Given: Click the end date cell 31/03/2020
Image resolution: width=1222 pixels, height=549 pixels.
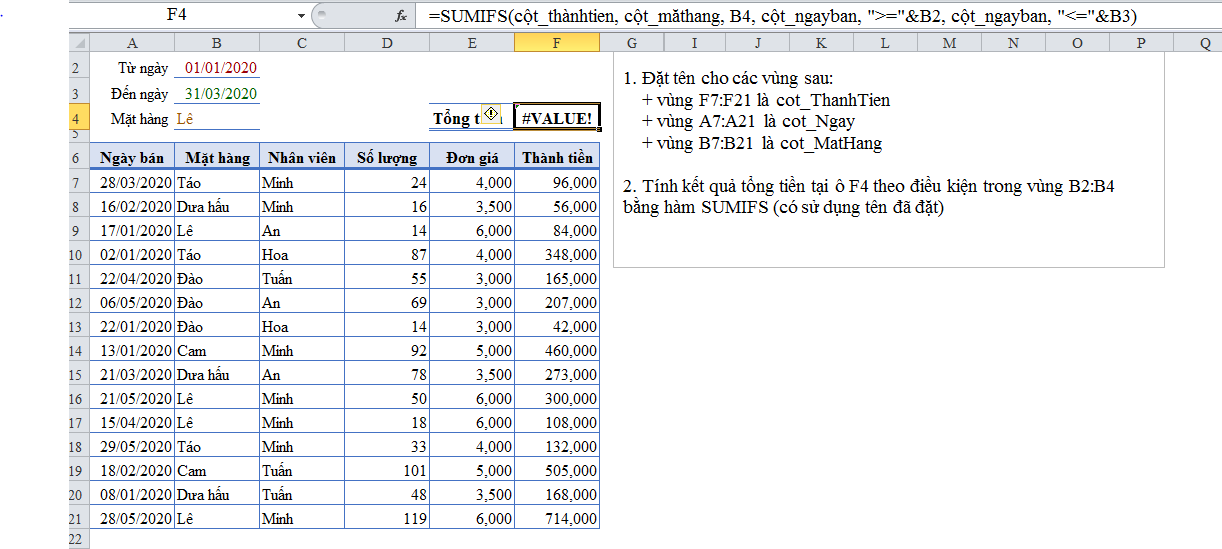Looking at the screenshot, I should pos(217,94).
